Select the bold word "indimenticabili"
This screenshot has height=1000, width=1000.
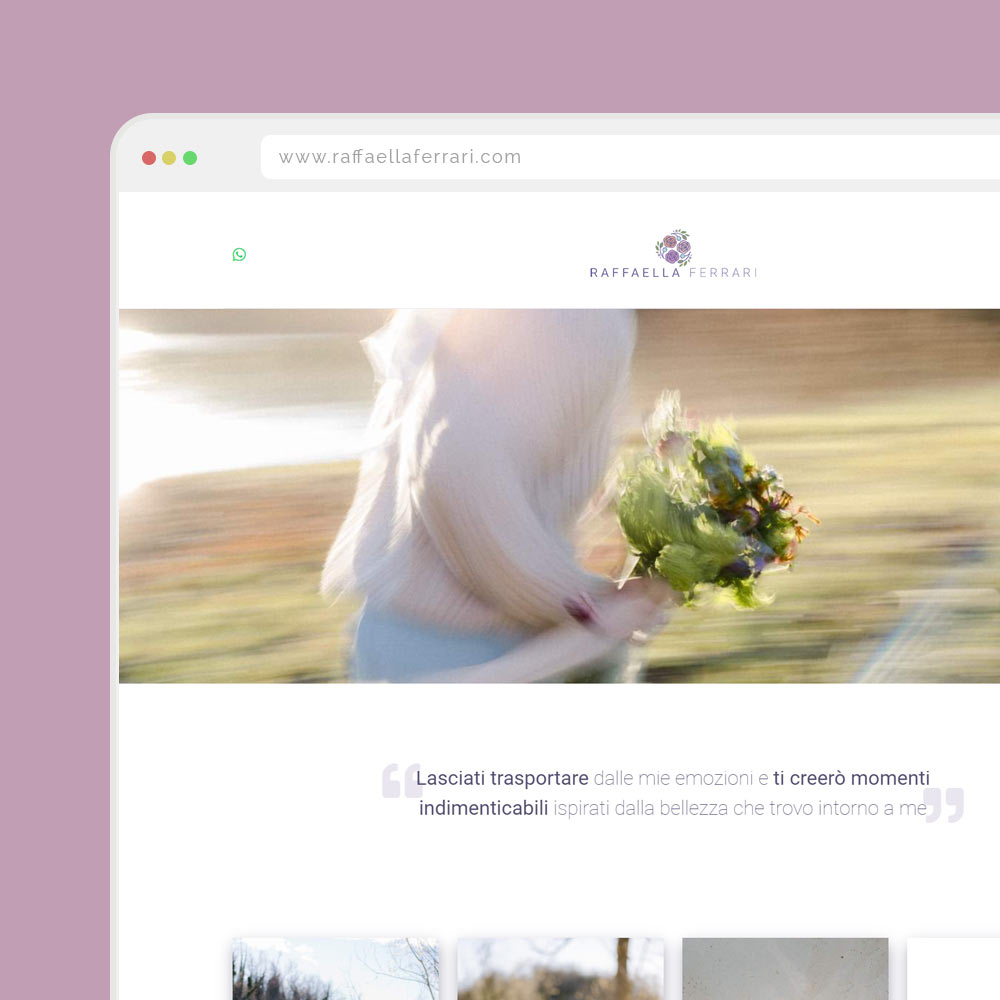483,808
